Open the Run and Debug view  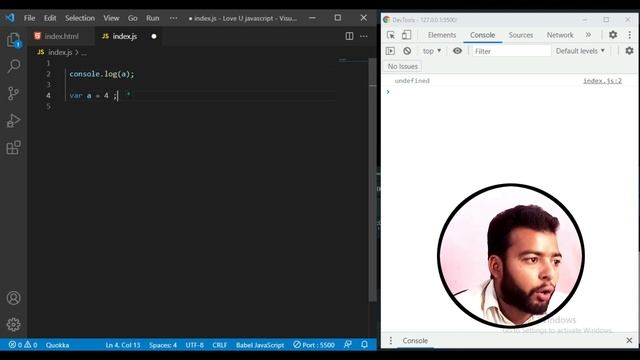(13, 120)
